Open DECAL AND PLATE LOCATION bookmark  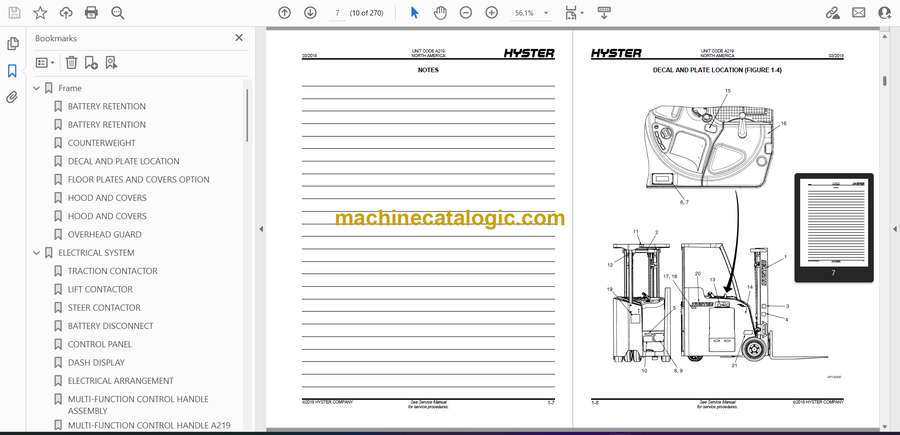(123, 161)
